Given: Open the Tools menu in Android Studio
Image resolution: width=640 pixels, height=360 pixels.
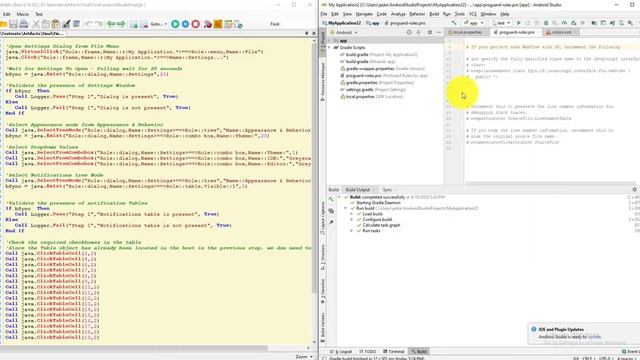Looking at the screenshot, I should 460,14.
